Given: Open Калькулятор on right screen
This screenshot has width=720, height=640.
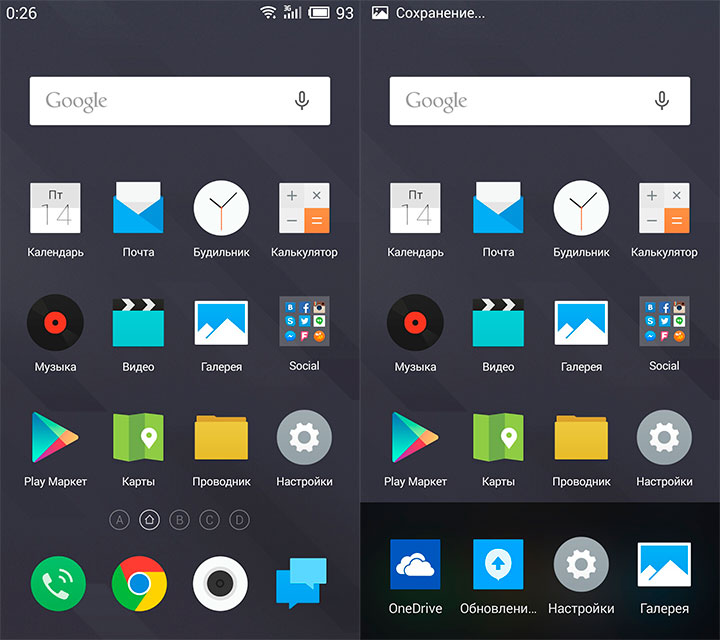Looking at the screenshot, I should coord(664,208).
